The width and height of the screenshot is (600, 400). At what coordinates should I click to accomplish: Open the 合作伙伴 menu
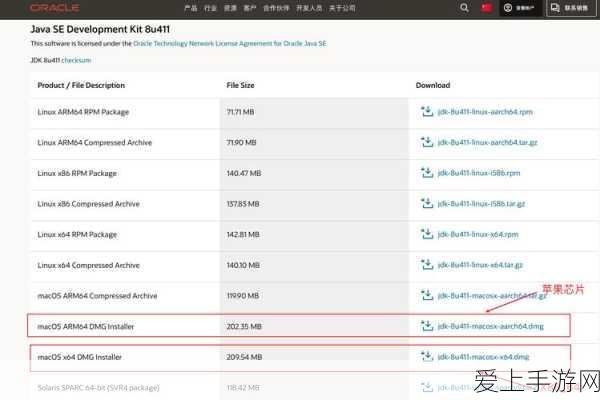point(276,8)
